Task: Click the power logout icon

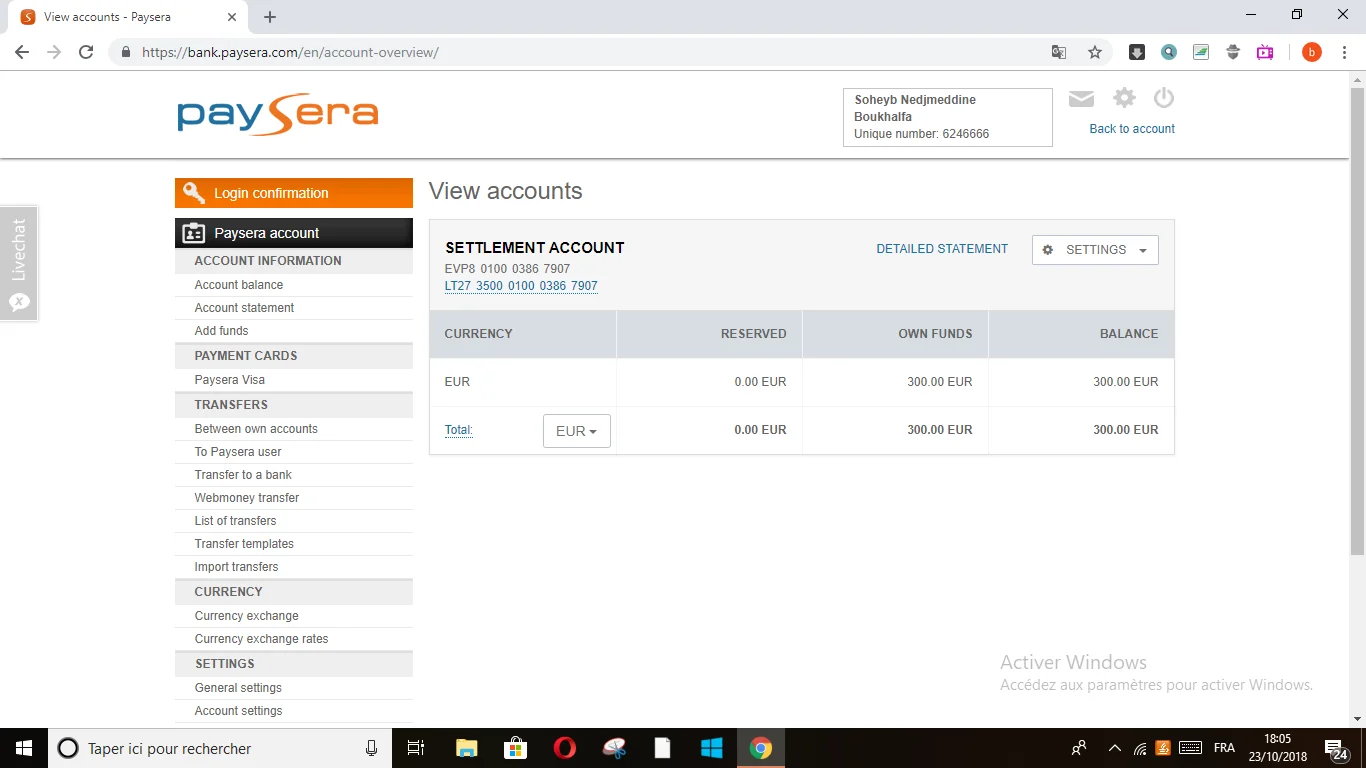Action: pyautogui.click(x=1163, y=98)
